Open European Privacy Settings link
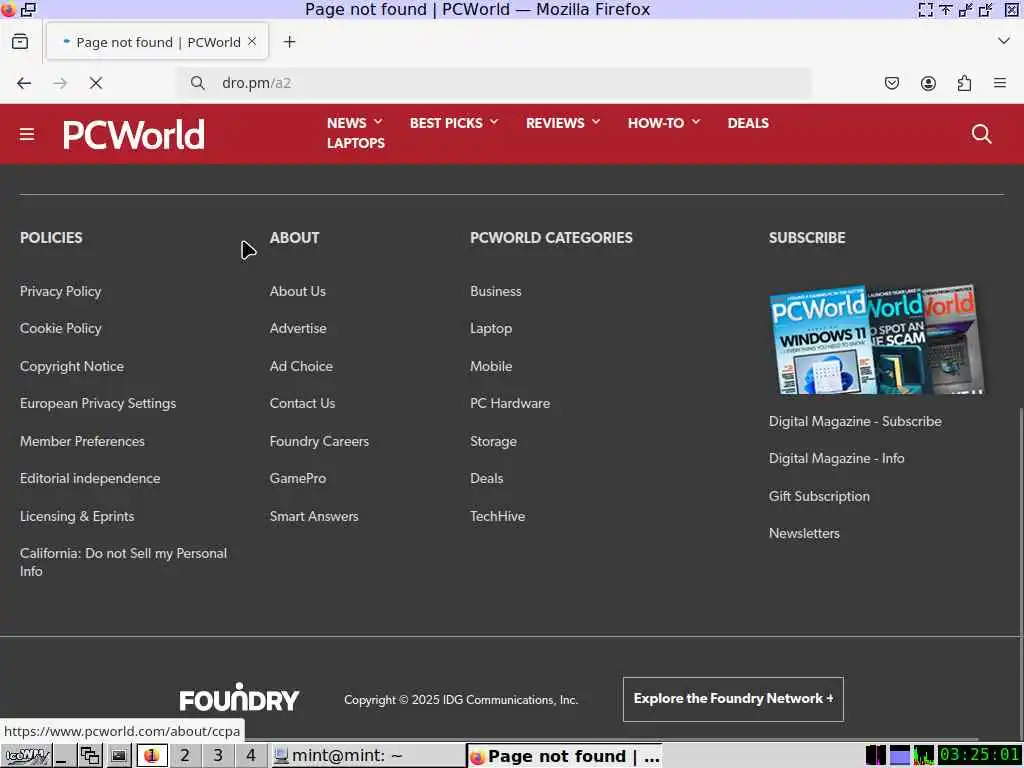Viewport: 1024px width, 768px height. [x=98, y=404]
